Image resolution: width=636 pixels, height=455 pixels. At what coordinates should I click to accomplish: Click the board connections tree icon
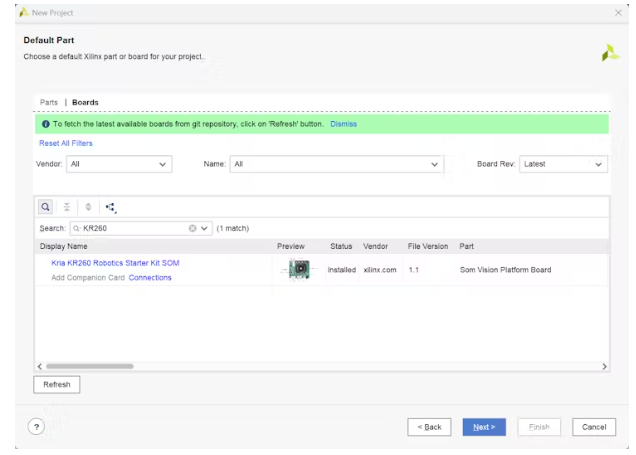point(111,207)
